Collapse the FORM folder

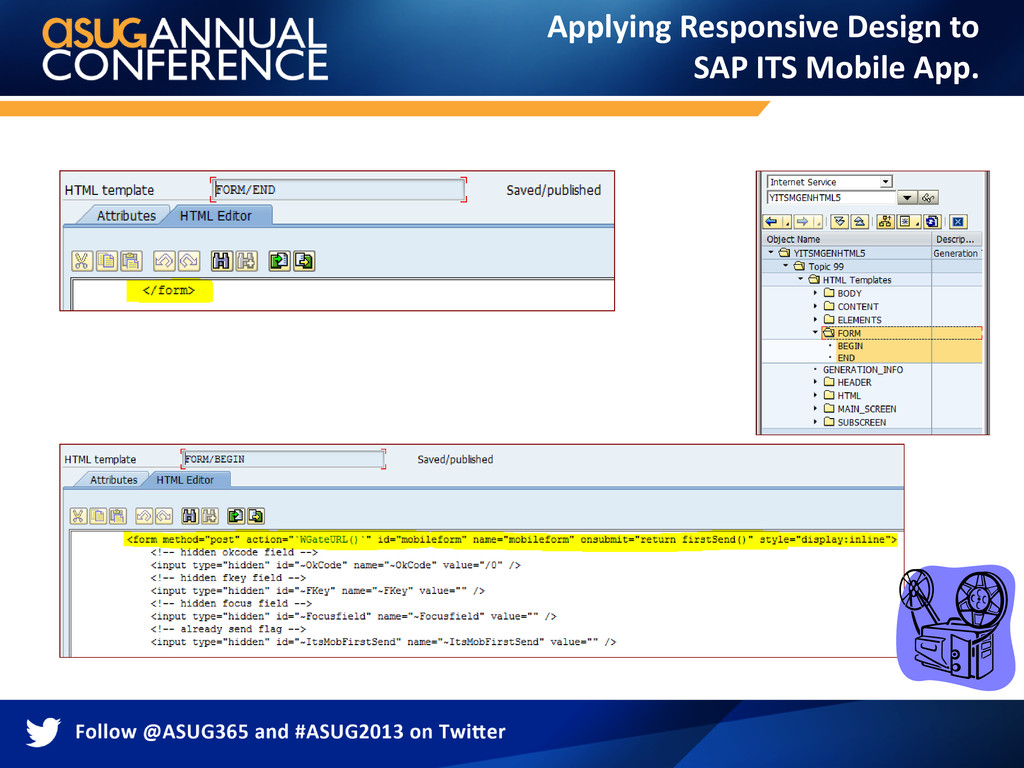coord(815,332)
